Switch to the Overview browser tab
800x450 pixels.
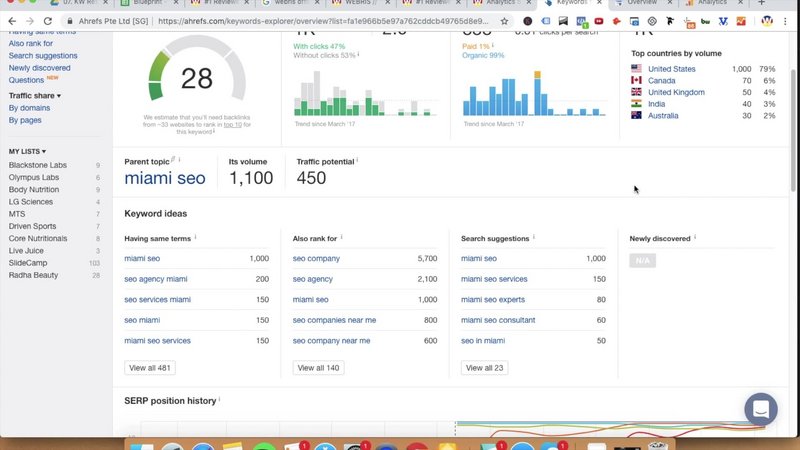click(641, 3)
